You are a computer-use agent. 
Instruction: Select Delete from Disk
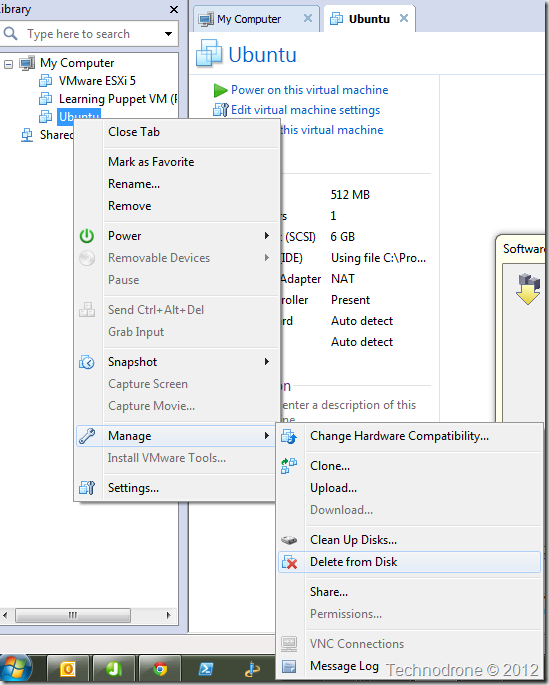click(x=409, y=562)
